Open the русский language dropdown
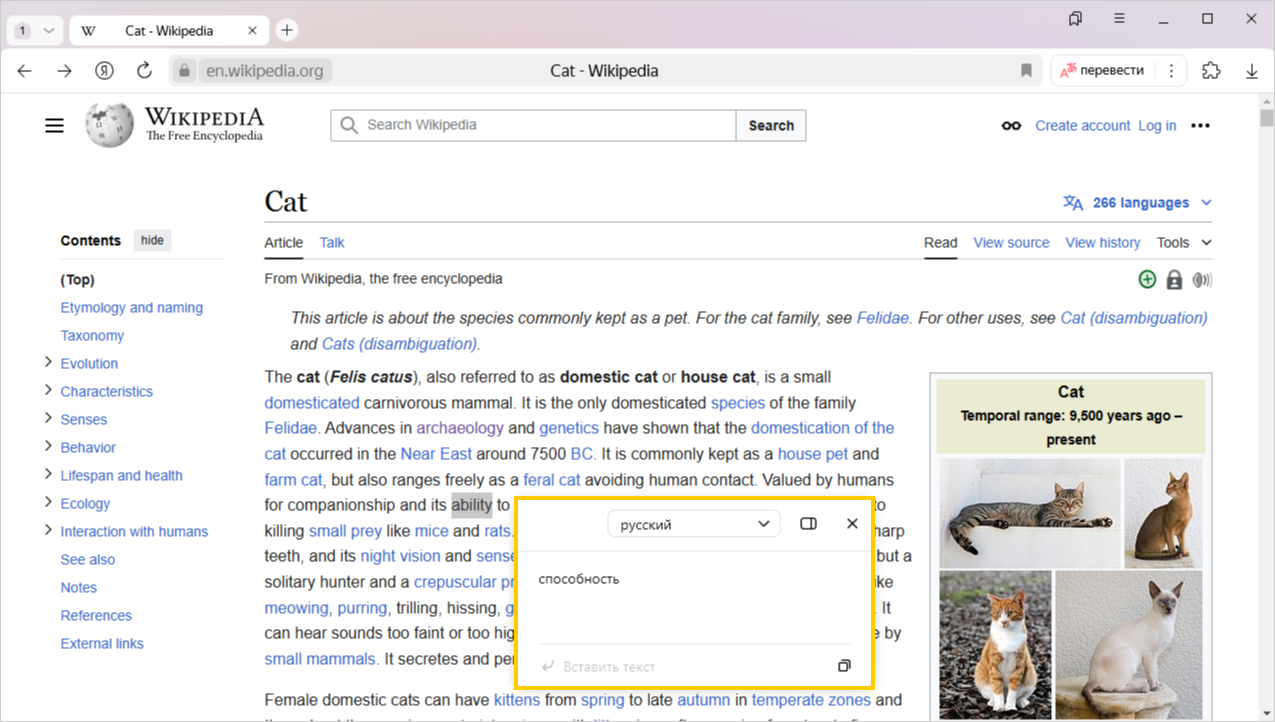Viewport: 1275px width, 722px height. click(693, 524)
